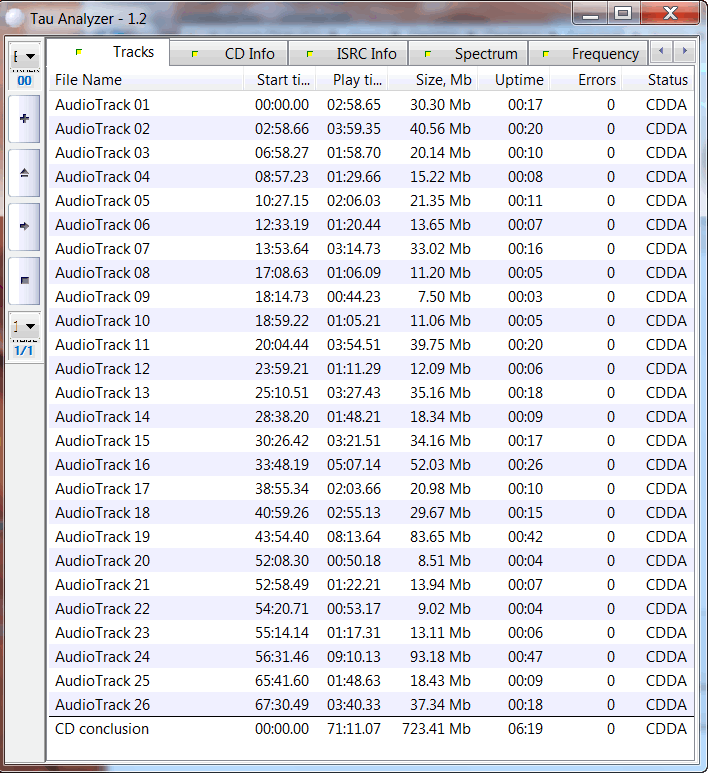The width and height of the screenshot is (708, 773).
Task: Click the plus (add) button in sidebar
Action: tap(24, 119)
